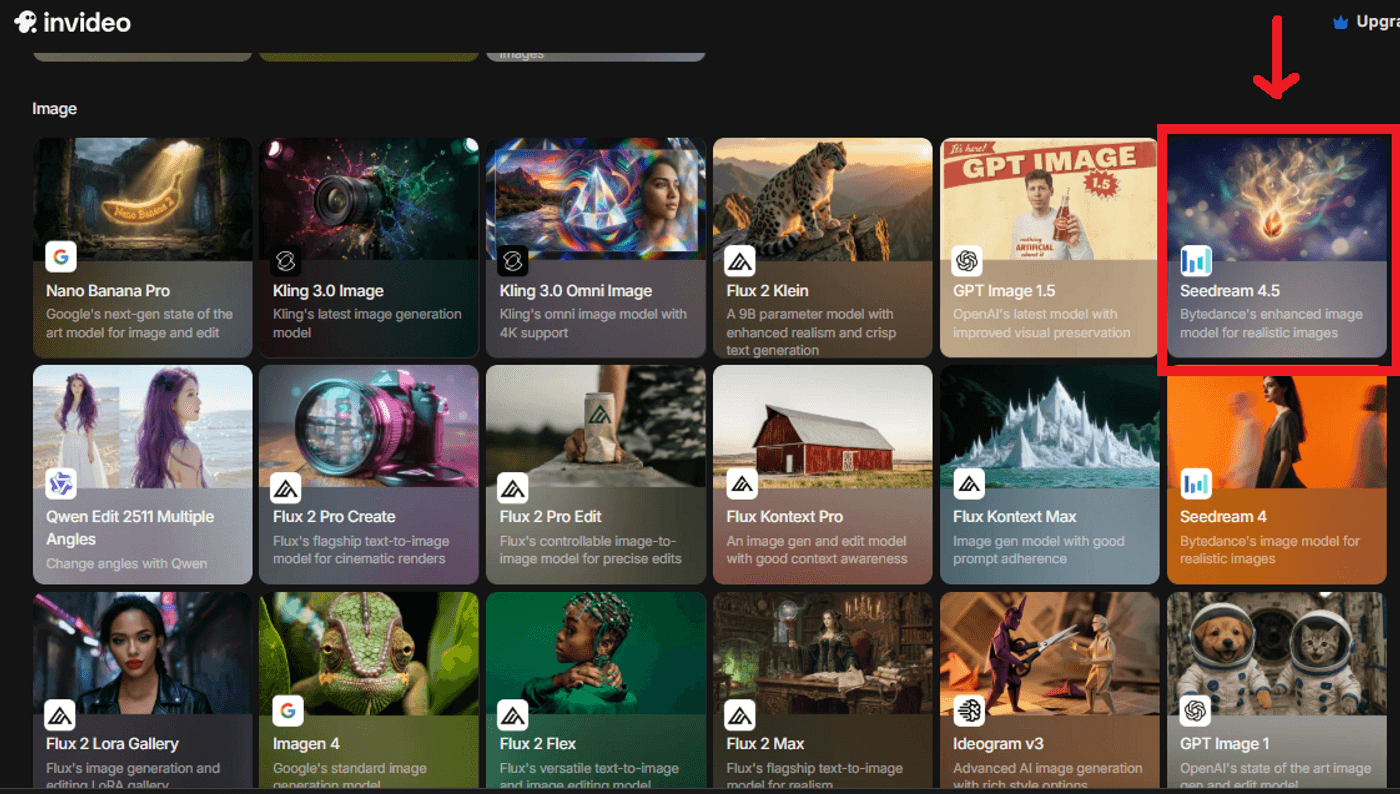Select the Flux 2 Flex model thumbnail

pyautogui.click(x=595, y=650)
